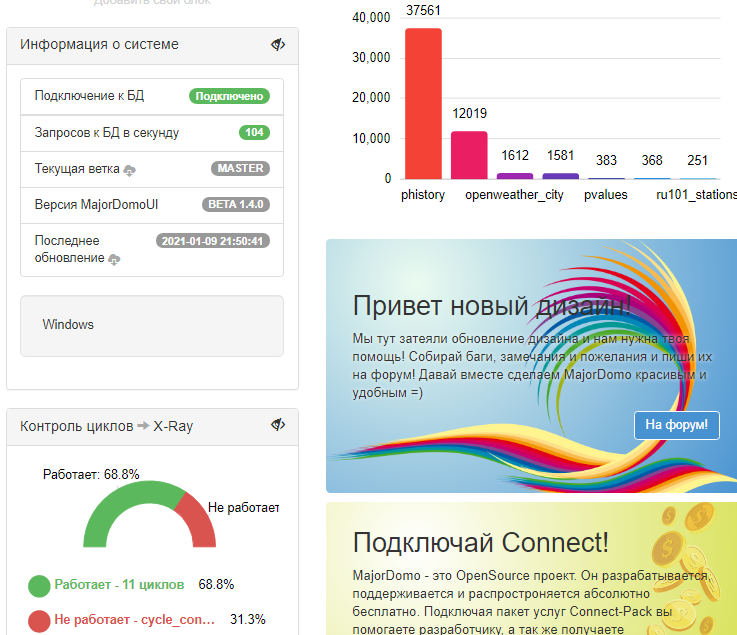Click red Не работает segment of gauge
Screen dimensions: 737x635
coord(200,520)
